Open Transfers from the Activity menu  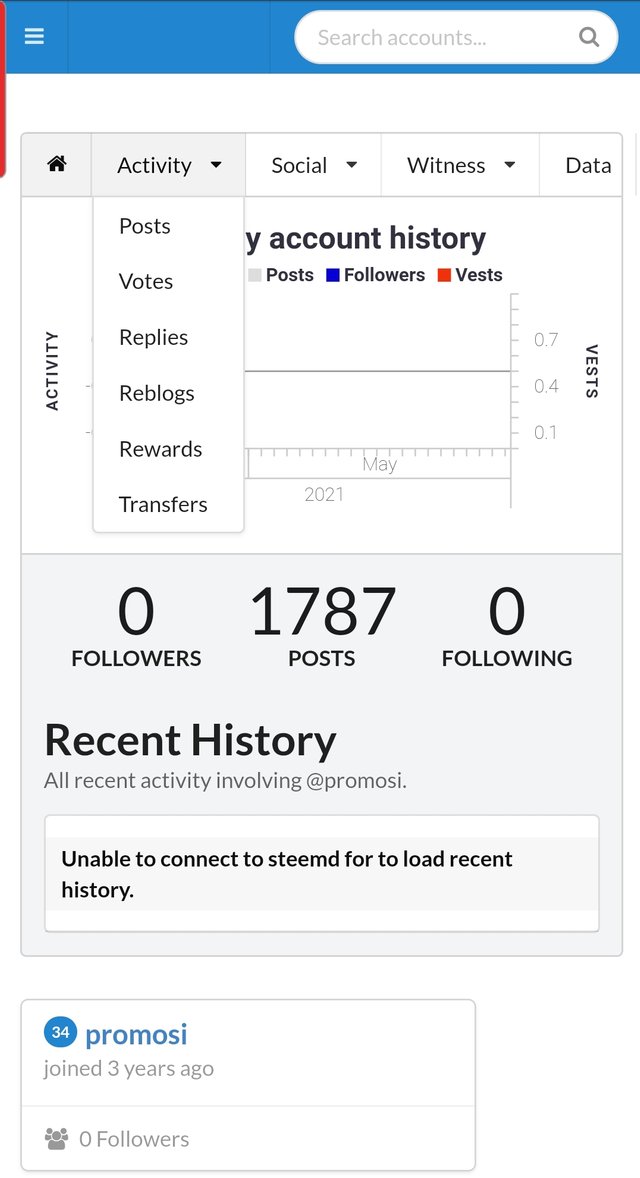tap(163, 505)
